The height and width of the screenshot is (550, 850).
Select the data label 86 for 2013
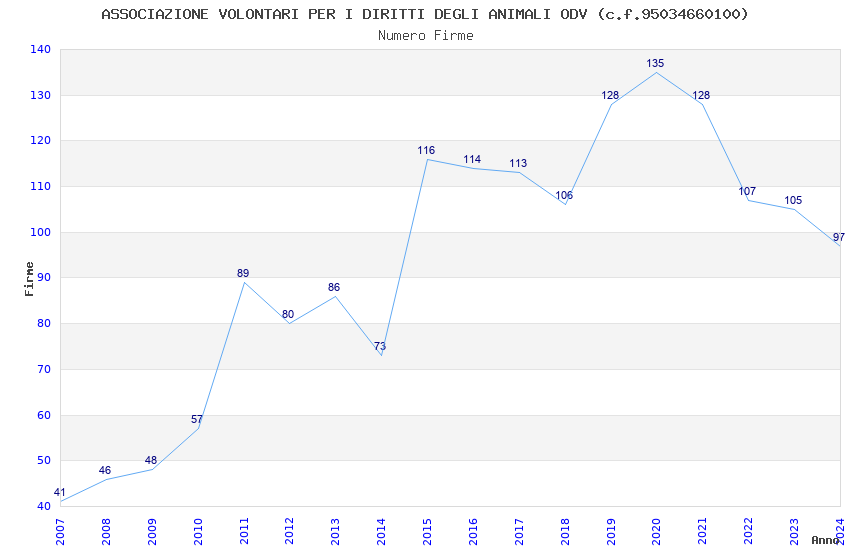coord(334,287)
